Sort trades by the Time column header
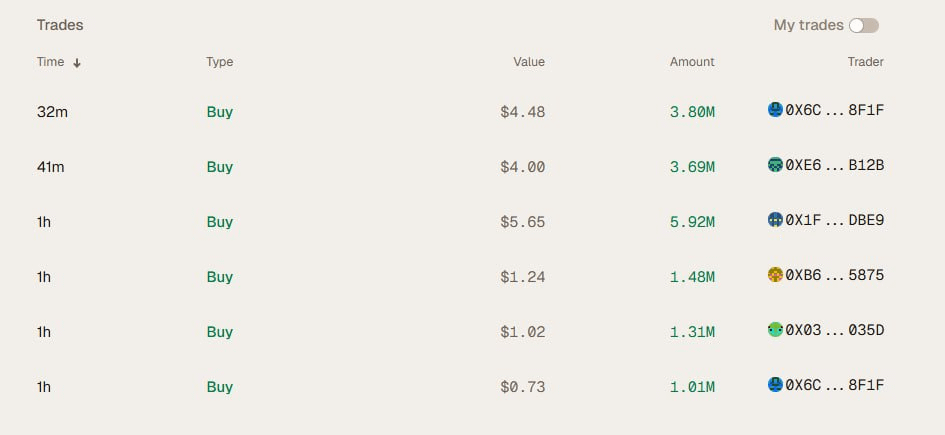945x435 pixels. tap(50, 62)
